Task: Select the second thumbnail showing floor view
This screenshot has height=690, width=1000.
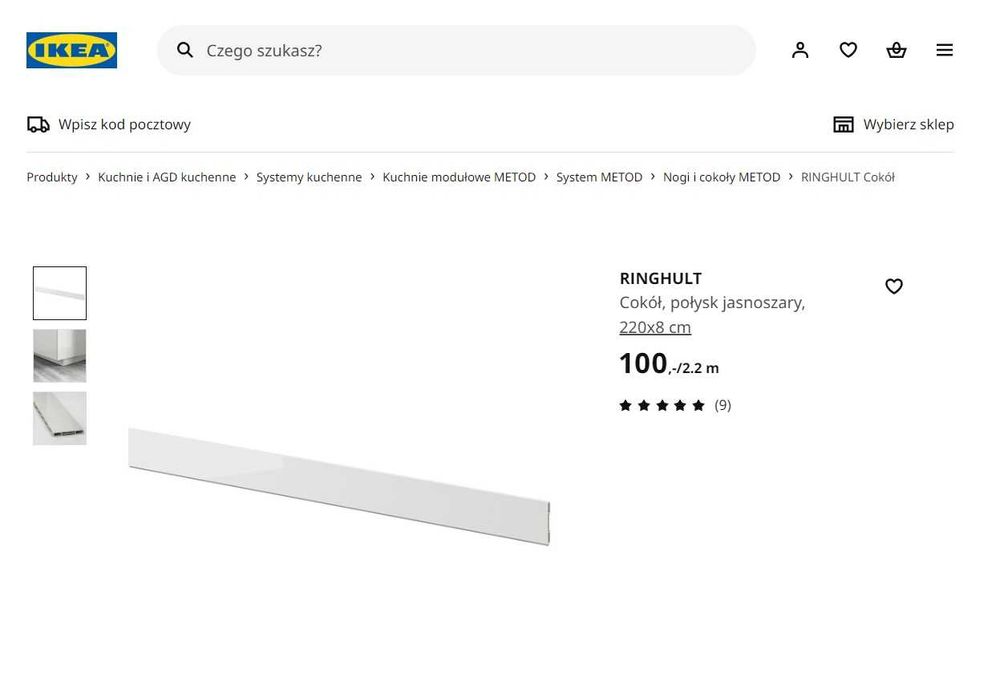Action: [x=60, y=356]
